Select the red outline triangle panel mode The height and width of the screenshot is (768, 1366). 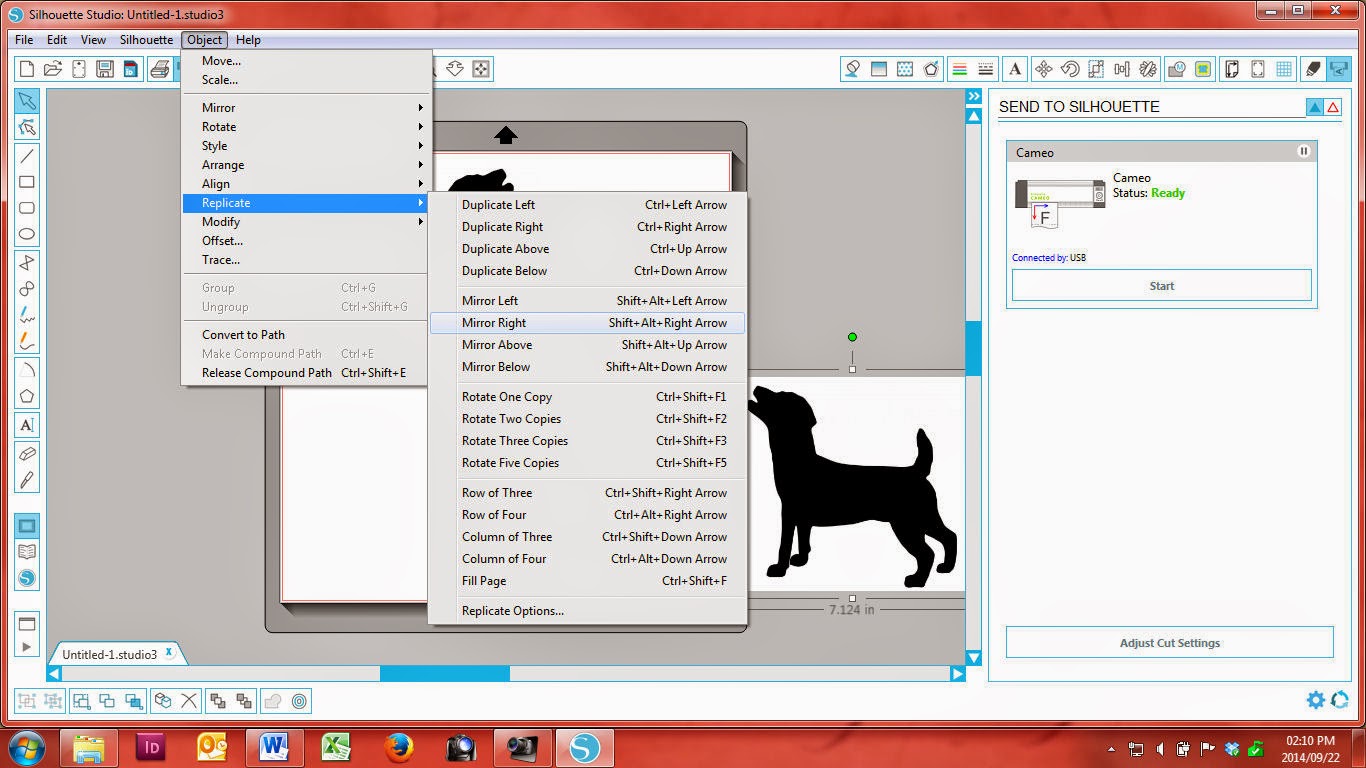click(x=1333, y=107)
